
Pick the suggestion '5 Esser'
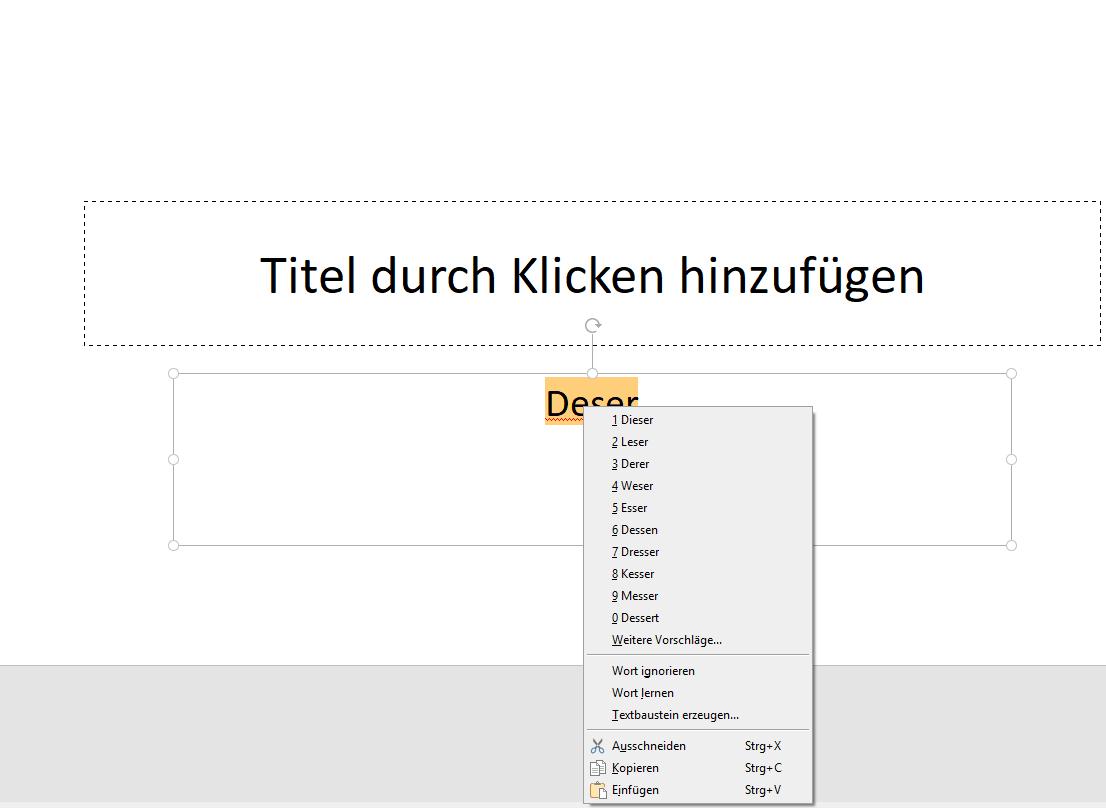click(629, 507)
